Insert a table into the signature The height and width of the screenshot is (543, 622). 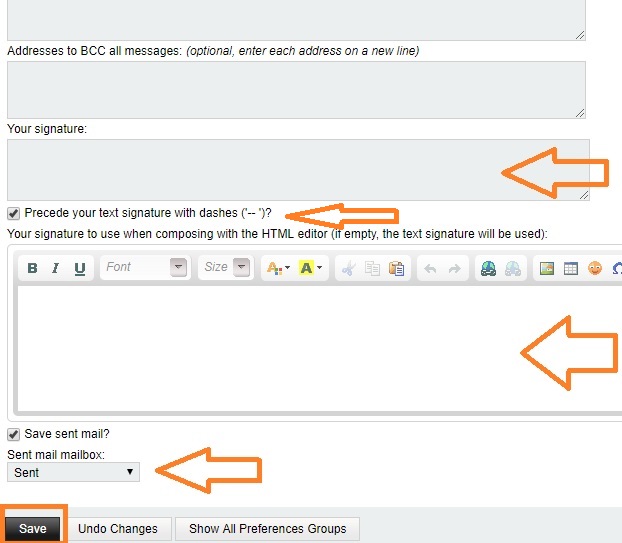point(571,268)
